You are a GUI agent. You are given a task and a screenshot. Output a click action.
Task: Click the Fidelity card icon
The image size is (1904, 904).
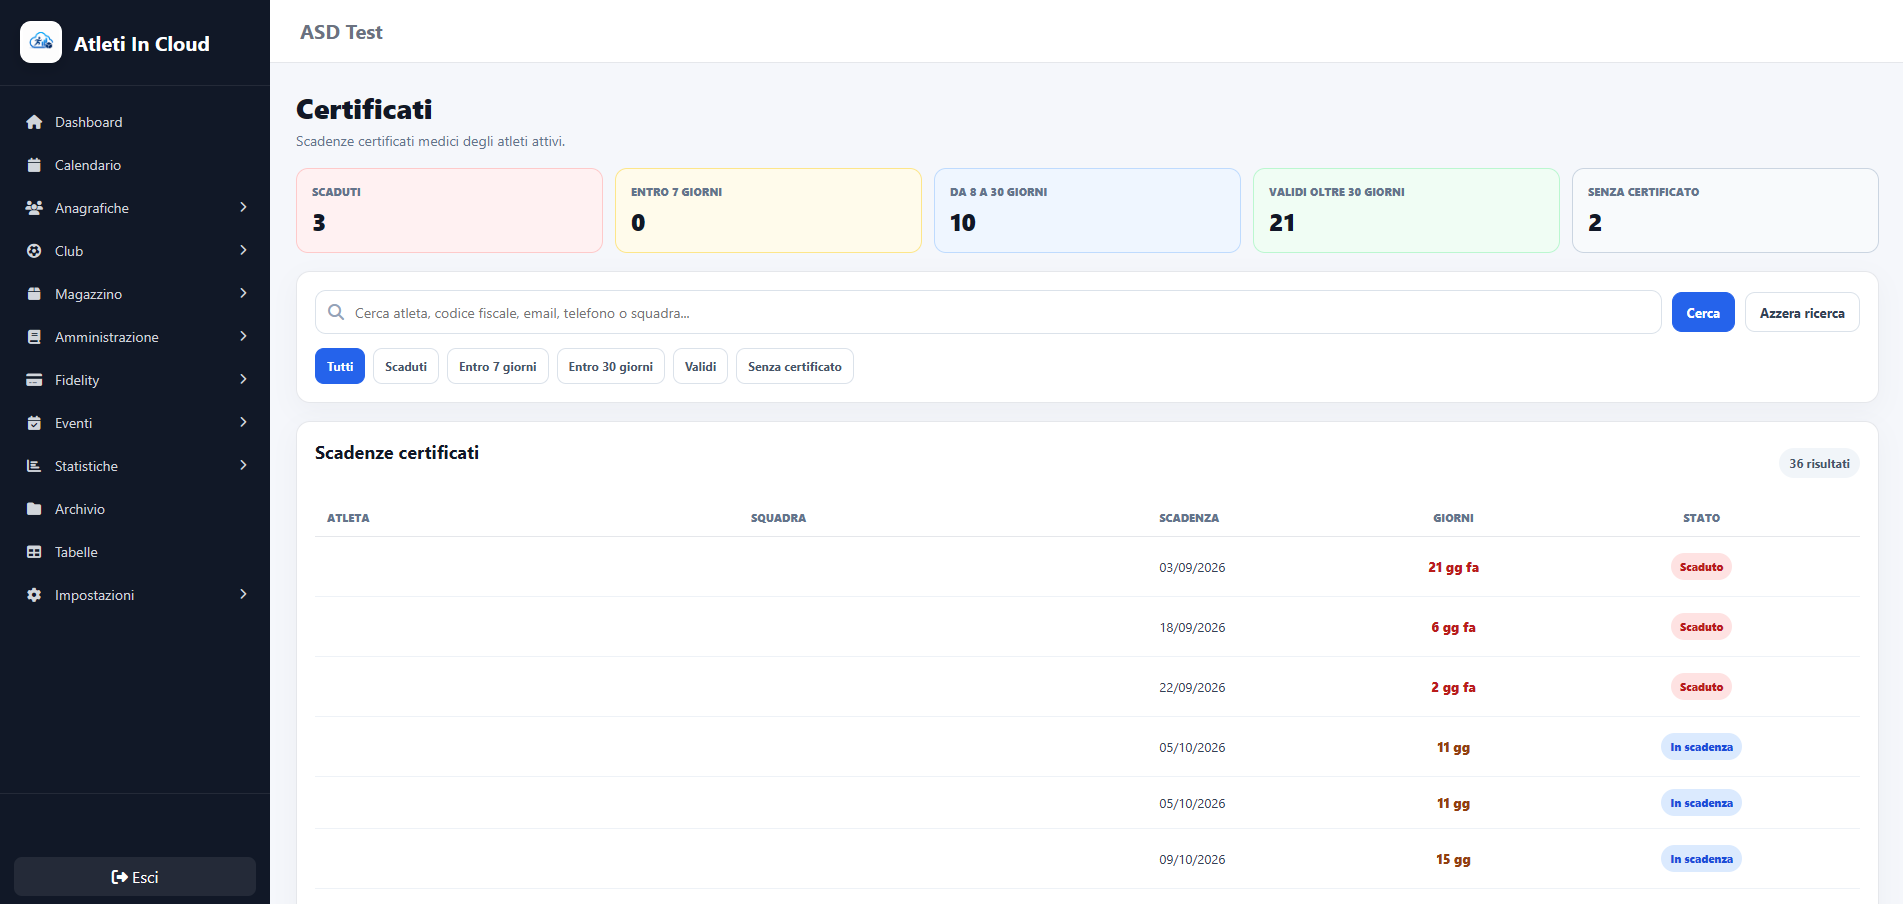click(34, 380)
